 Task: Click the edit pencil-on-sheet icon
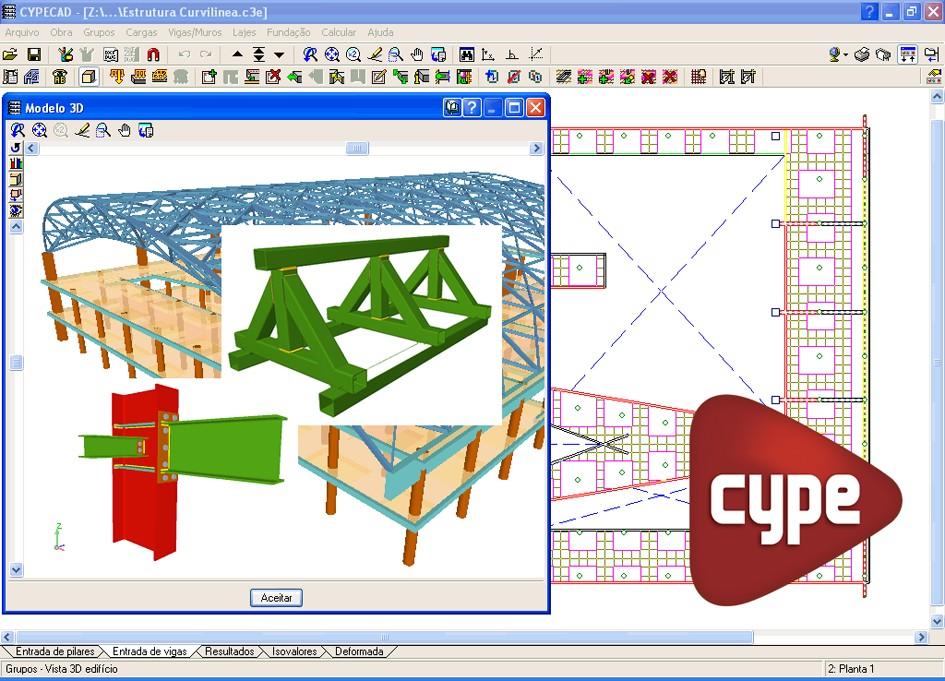[x=378, y=77]
